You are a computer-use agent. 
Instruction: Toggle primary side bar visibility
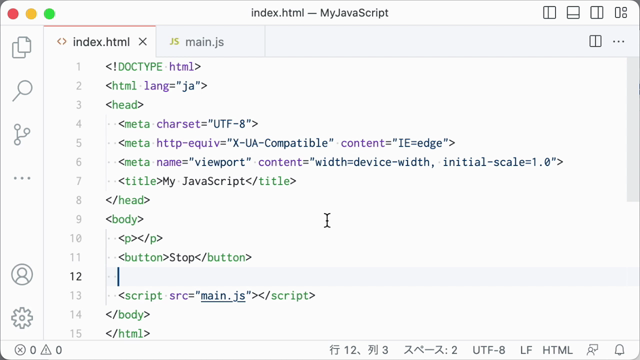[x=549, y=13]
